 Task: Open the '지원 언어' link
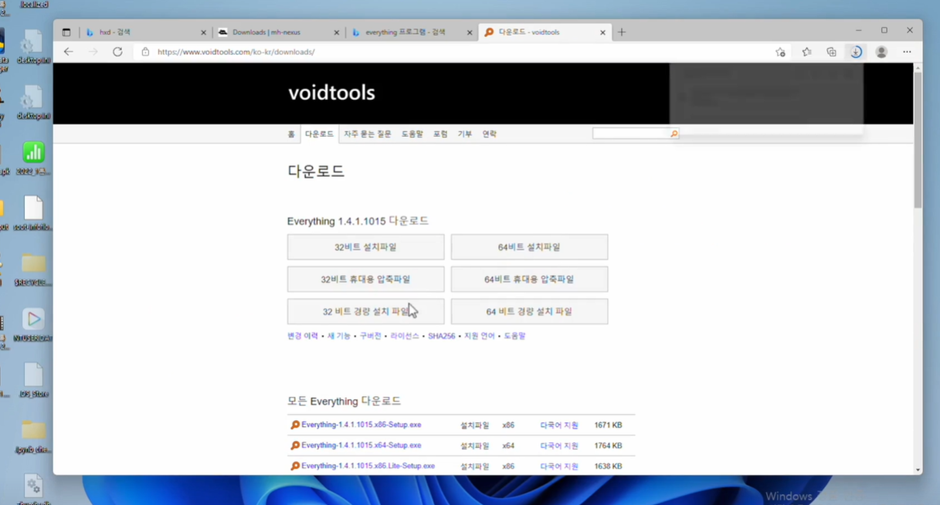point(480,336)
